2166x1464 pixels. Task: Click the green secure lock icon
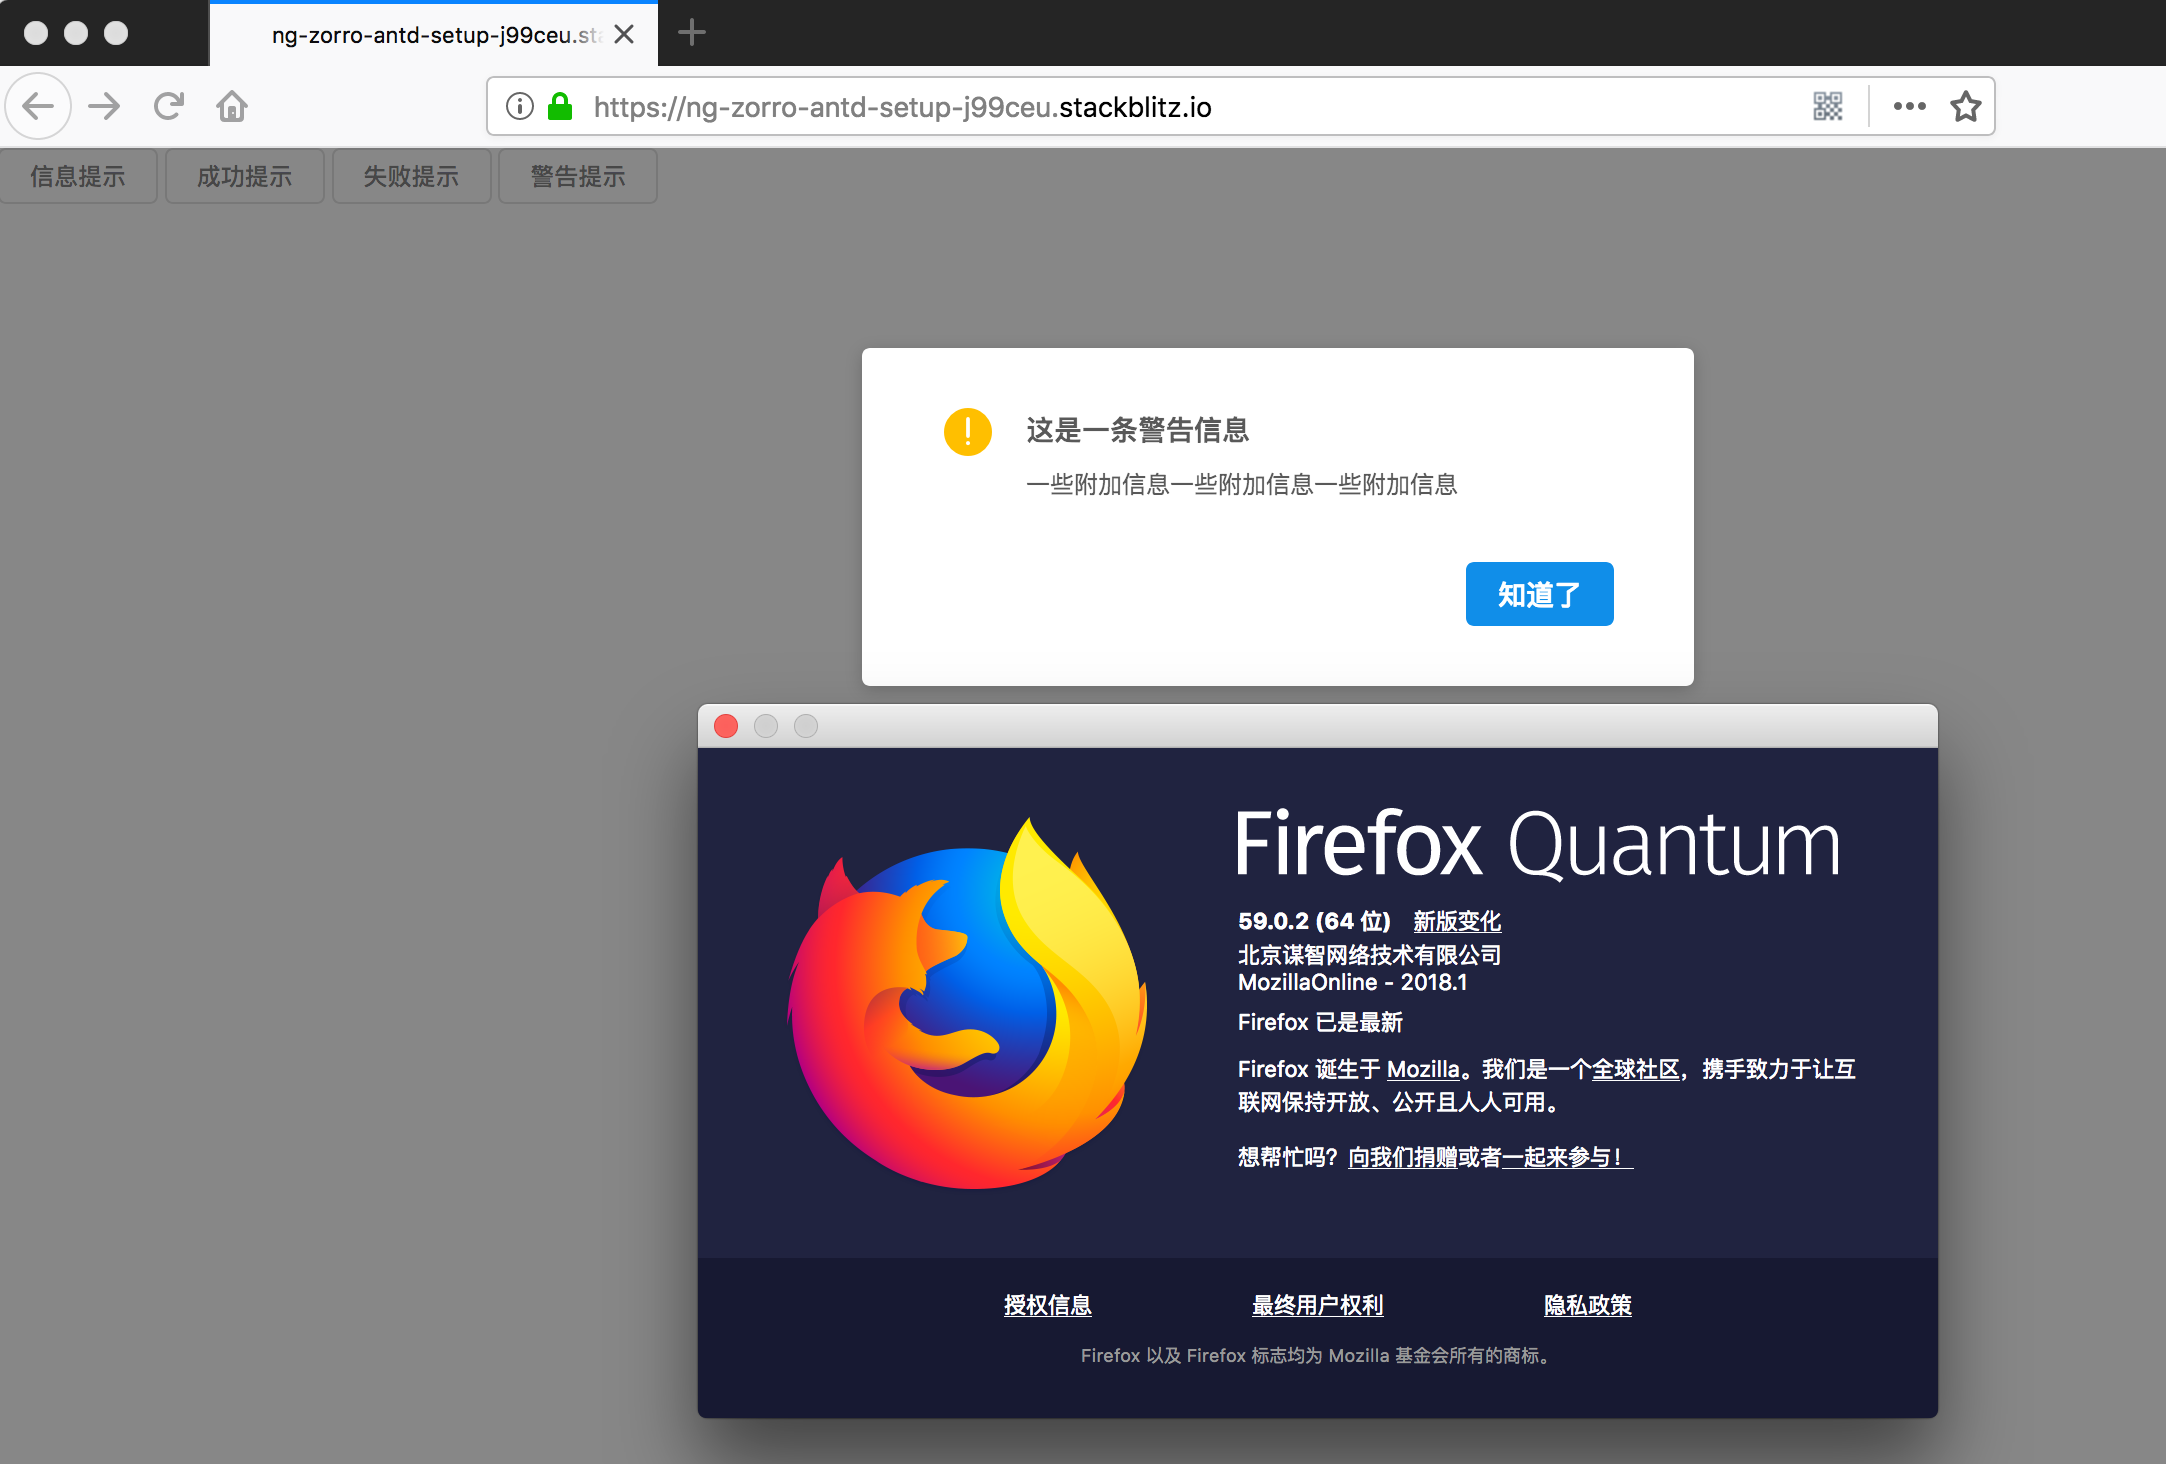tap(560, 106)
